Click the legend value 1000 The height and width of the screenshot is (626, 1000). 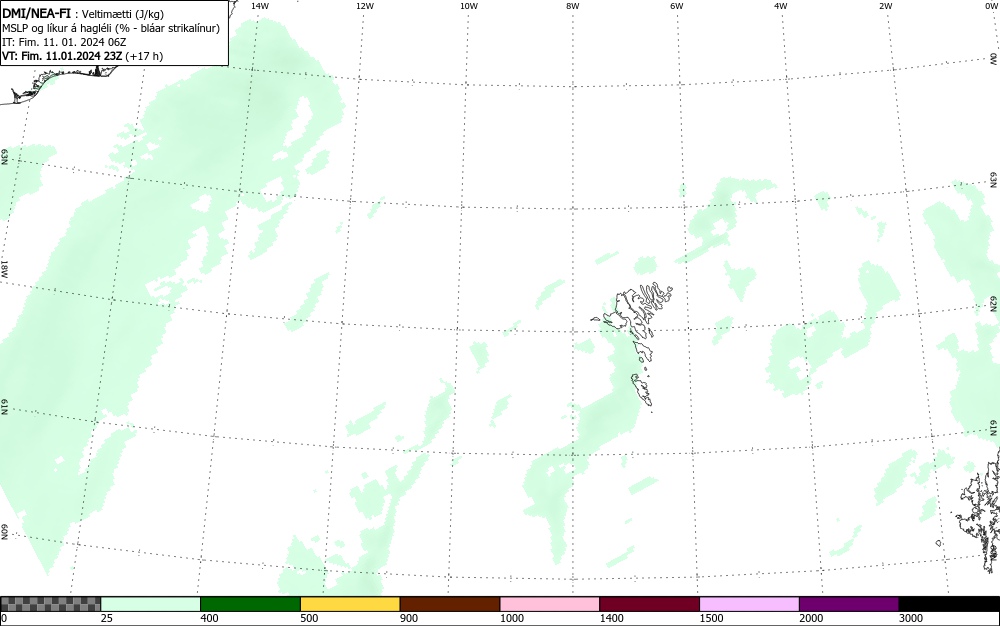tap(511, 618)
